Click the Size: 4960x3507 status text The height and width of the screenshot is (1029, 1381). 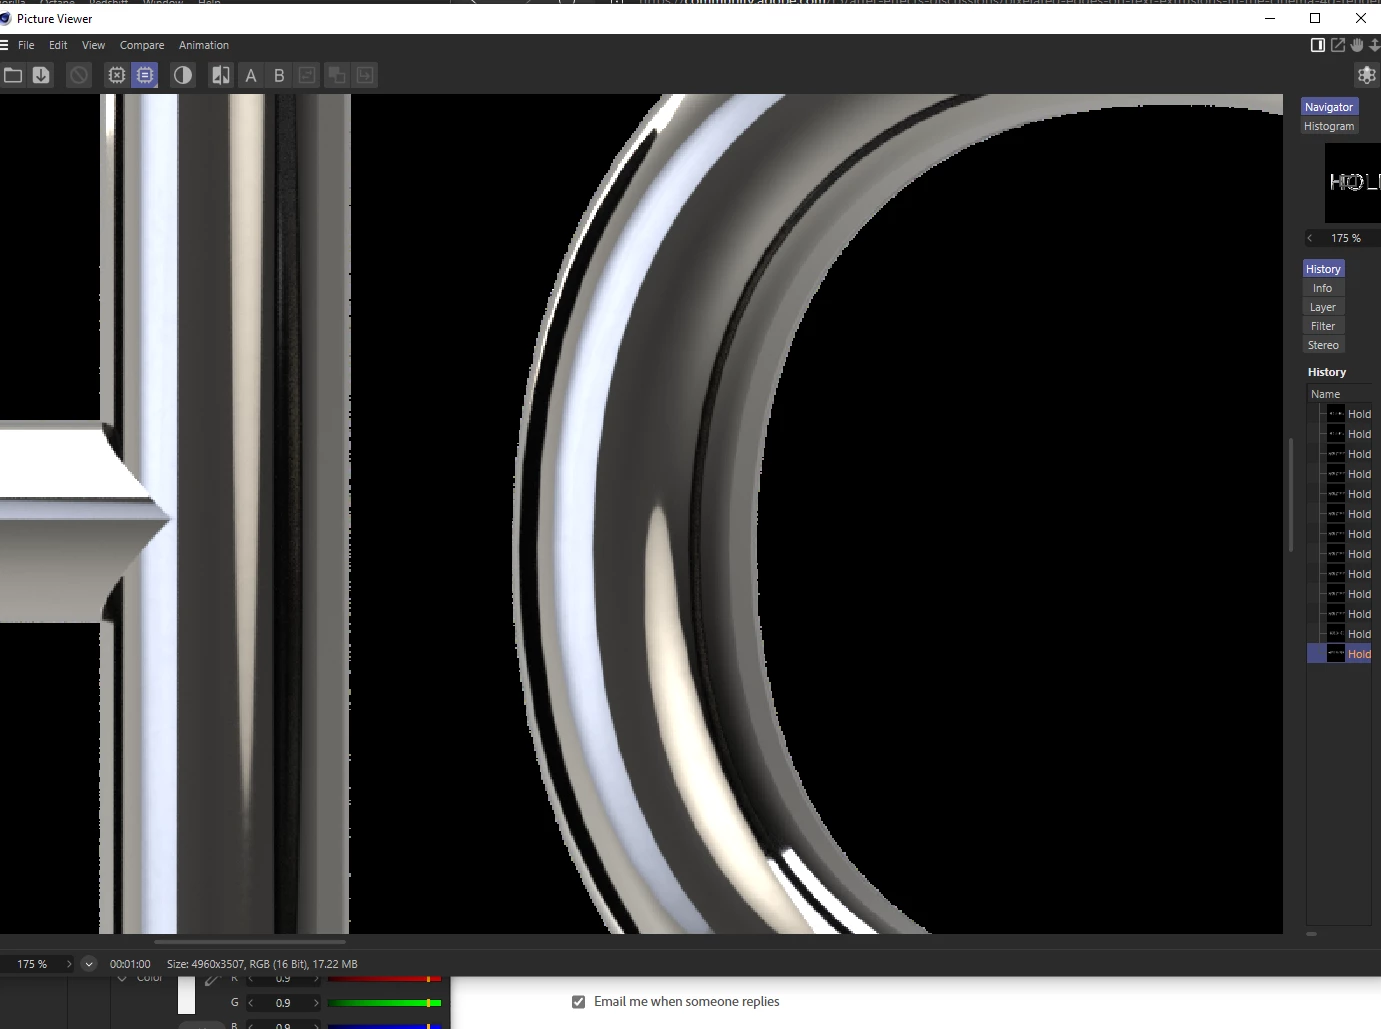[x=262, y=964]
